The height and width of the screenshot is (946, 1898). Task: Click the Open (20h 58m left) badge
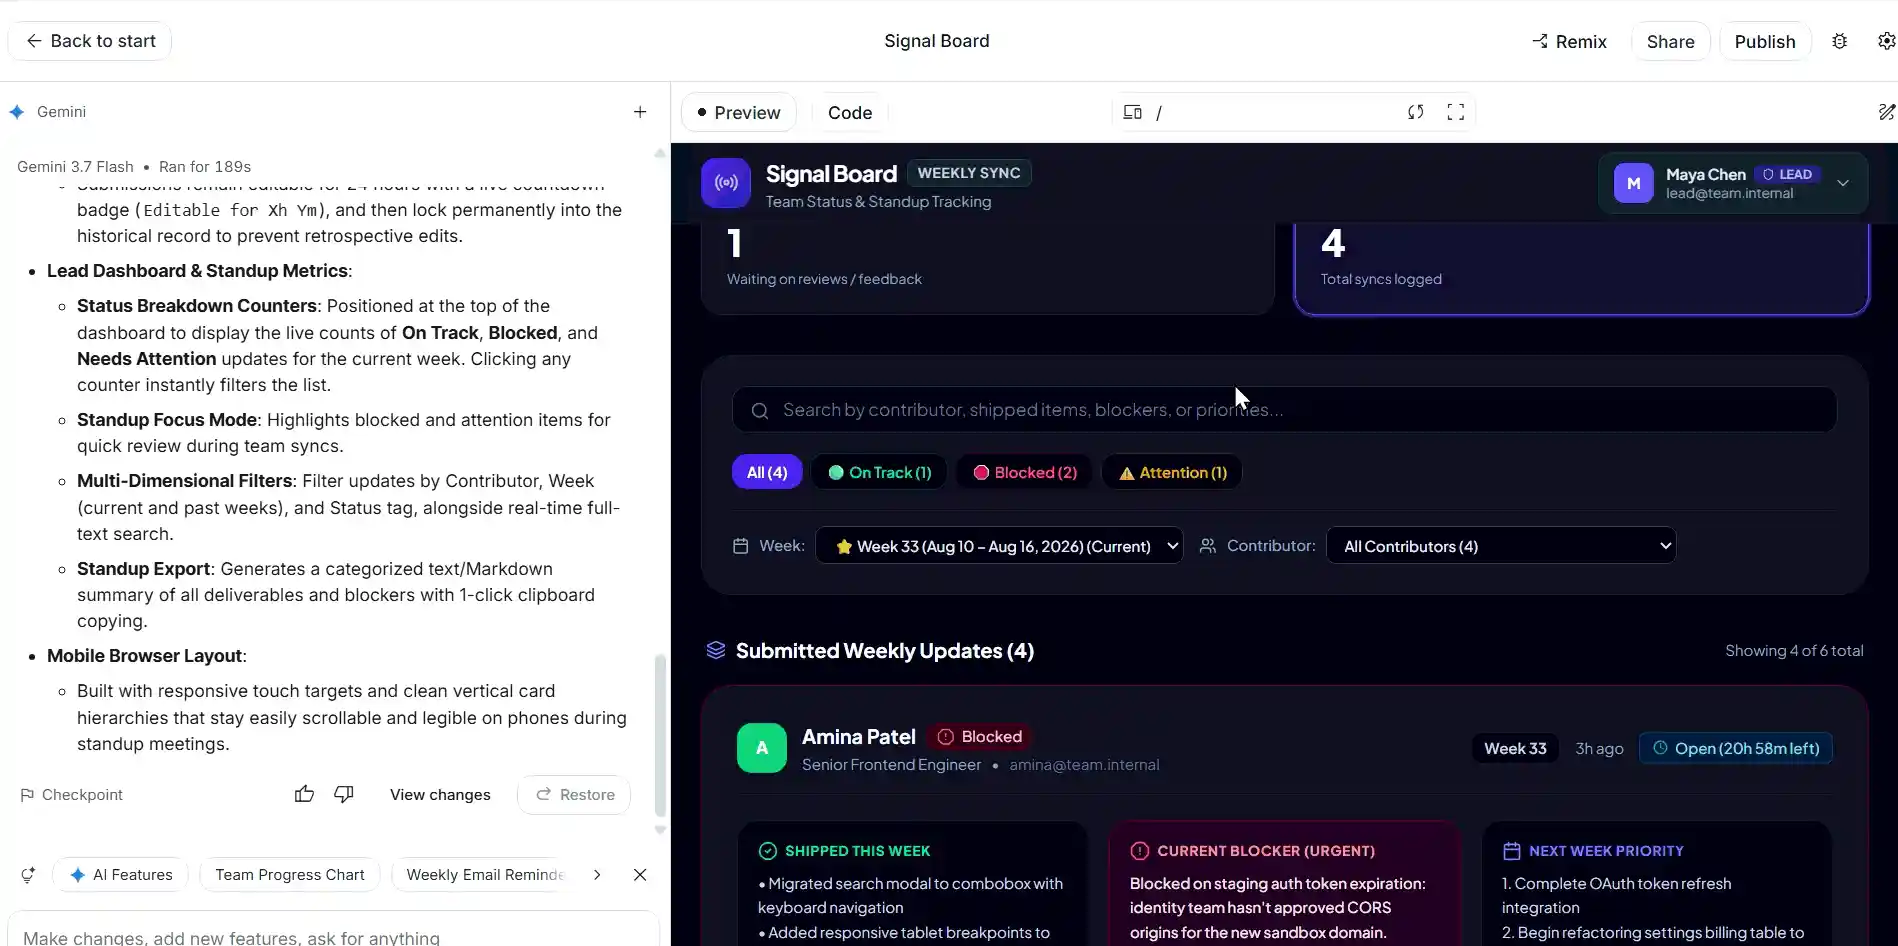[x=1736, y=748]
